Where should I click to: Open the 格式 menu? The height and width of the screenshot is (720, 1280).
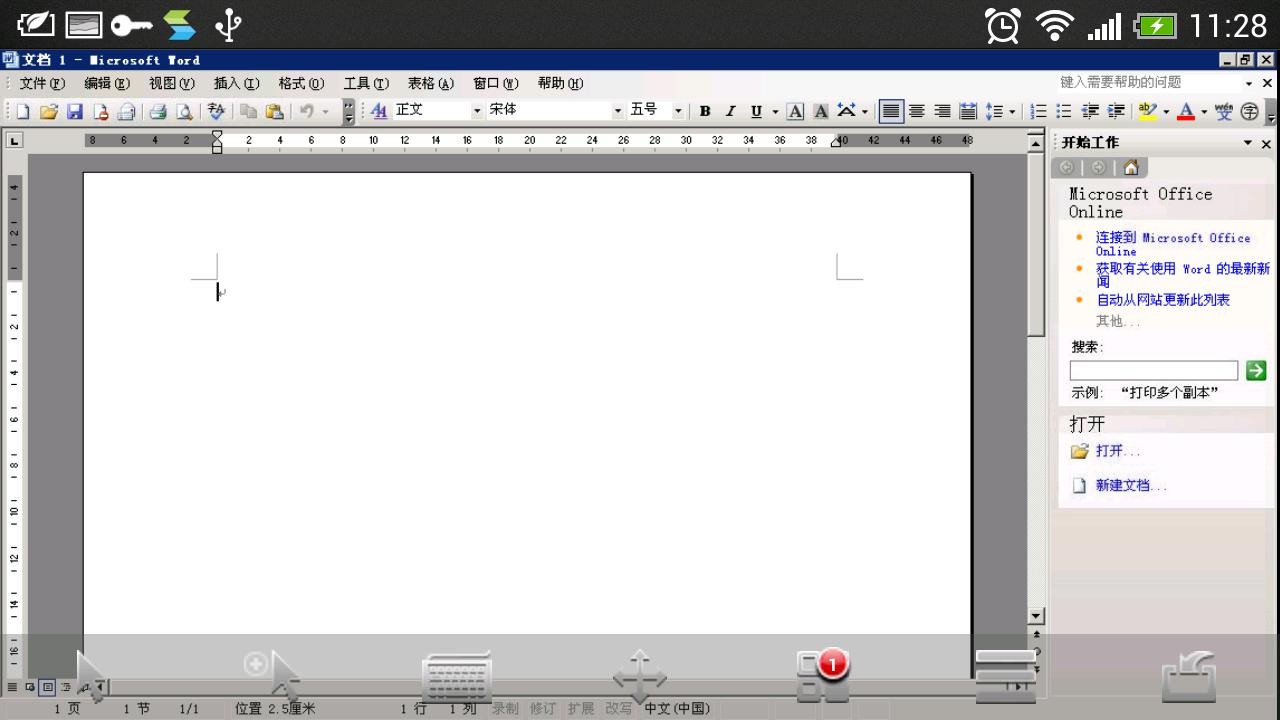pos(299,83)
